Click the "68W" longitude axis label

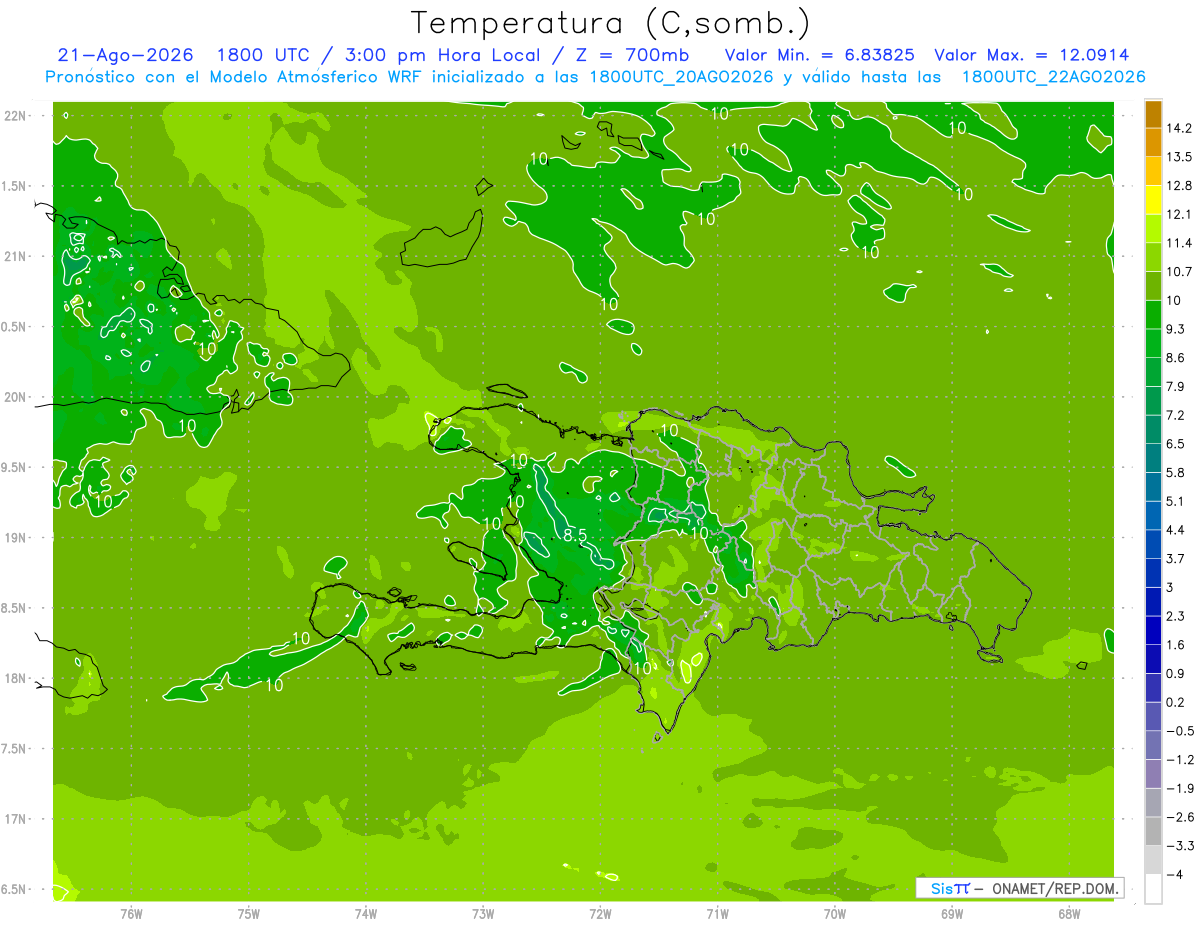(1069, 914)
